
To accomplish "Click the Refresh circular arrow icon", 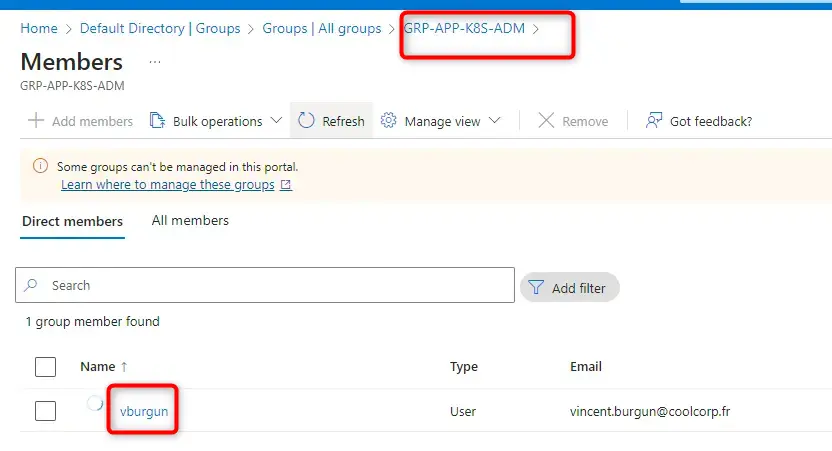I will [x=306, y=120].
